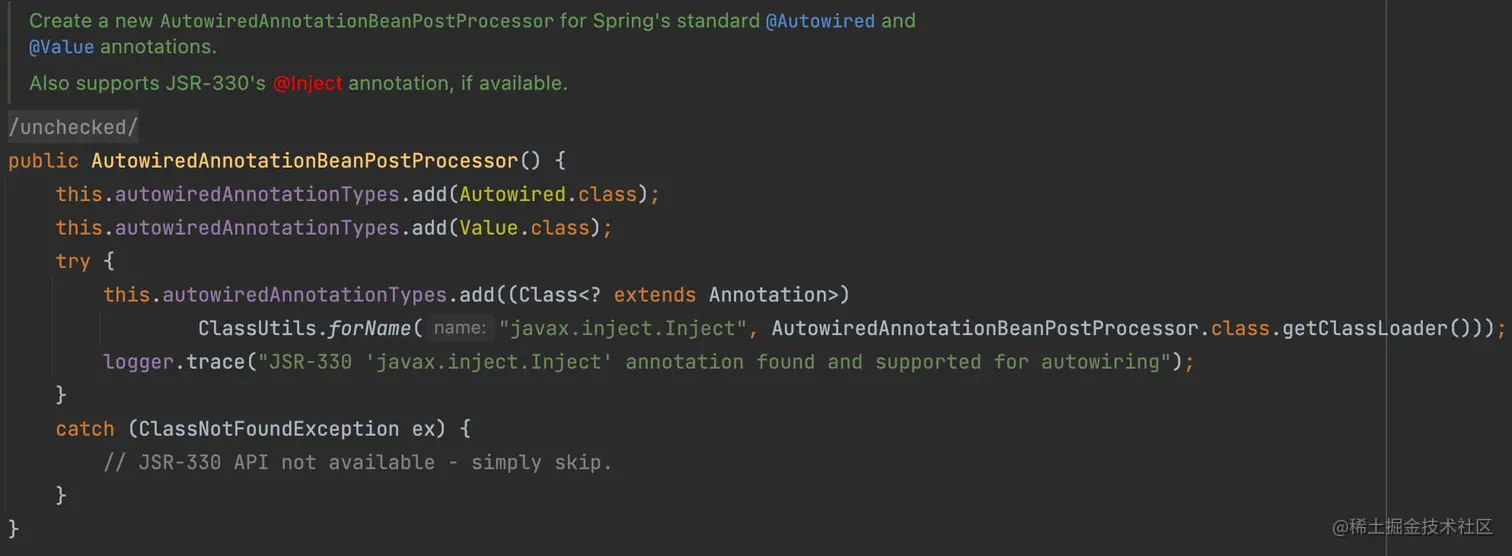Click the name: parameter hint

[x=460, y=328]
